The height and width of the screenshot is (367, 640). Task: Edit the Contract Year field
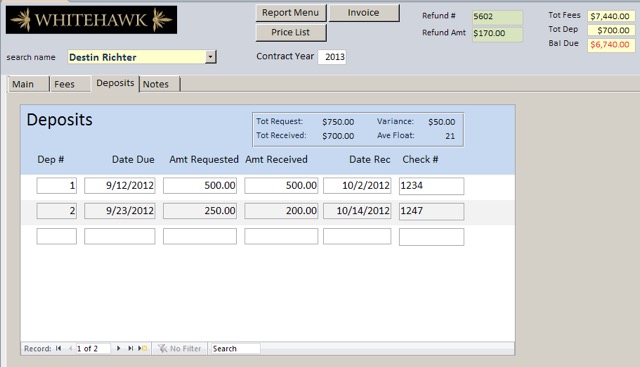(x=332, y=57)
